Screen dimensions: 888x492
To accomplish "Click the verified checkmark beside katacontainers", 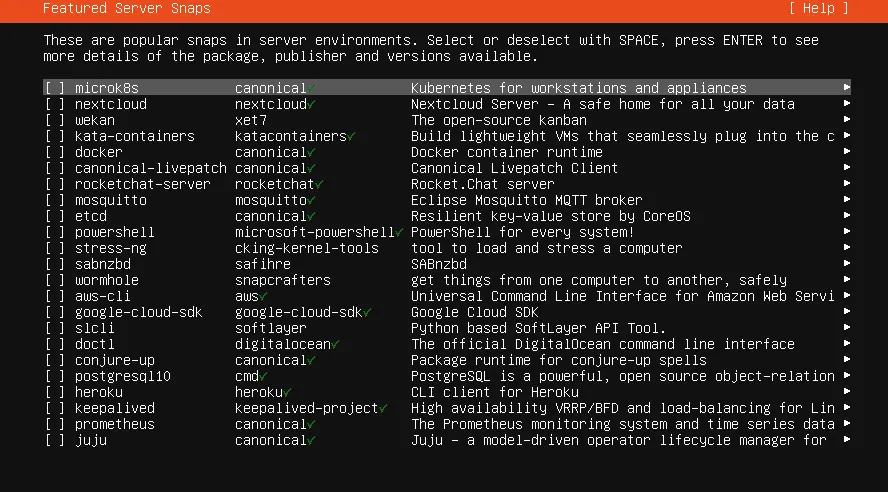I will click(352, 136).
